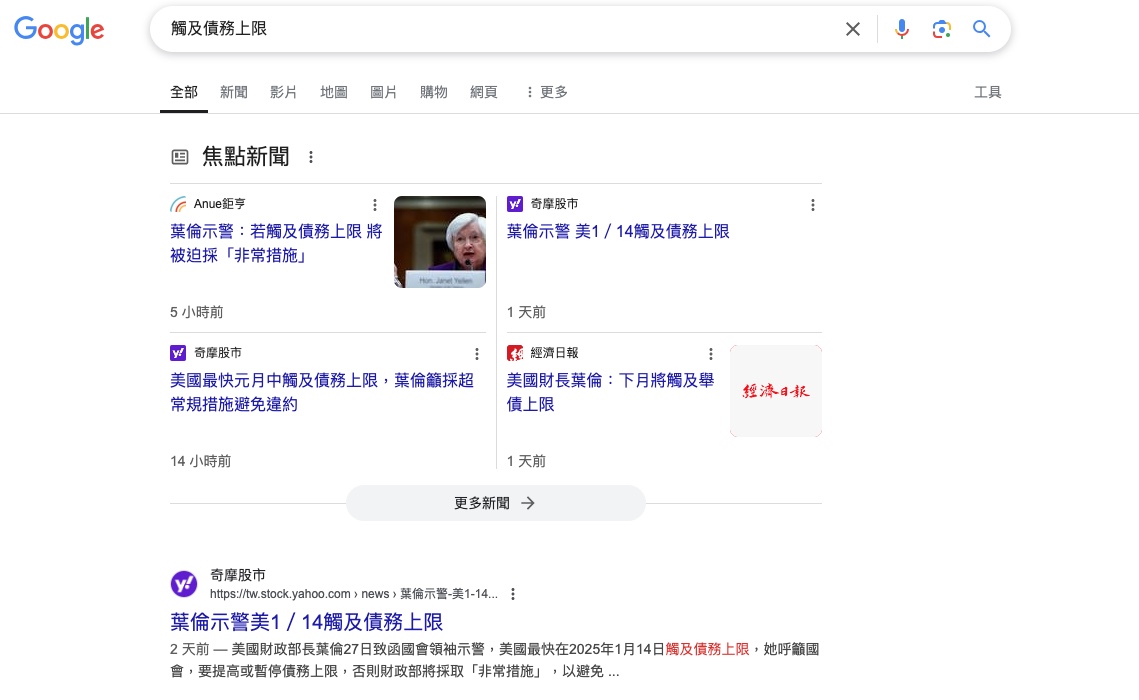Click the magnifying glass search button

pyautogui.click(x=981, y=29)
